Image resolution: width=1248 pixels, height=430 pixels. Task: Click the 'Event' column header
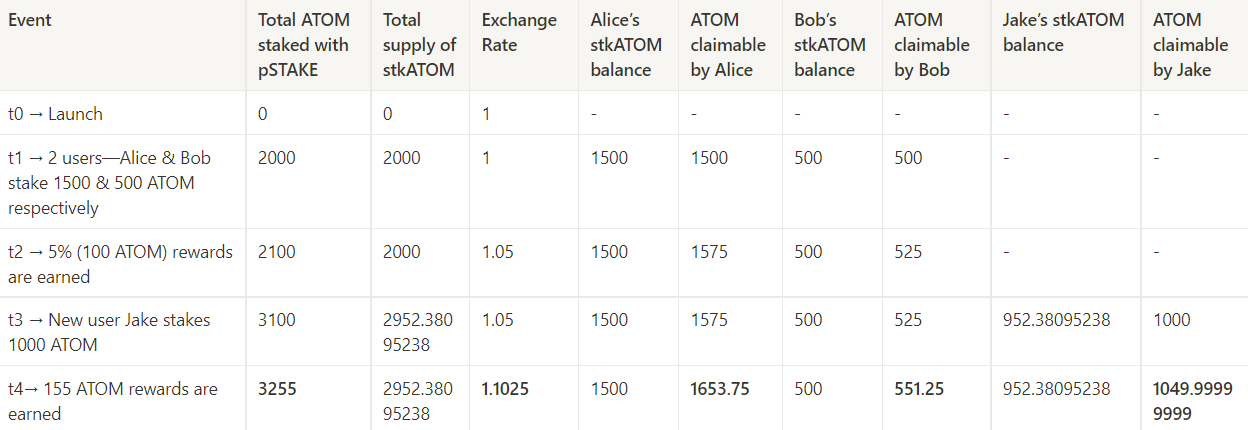(x=30, y=20)
